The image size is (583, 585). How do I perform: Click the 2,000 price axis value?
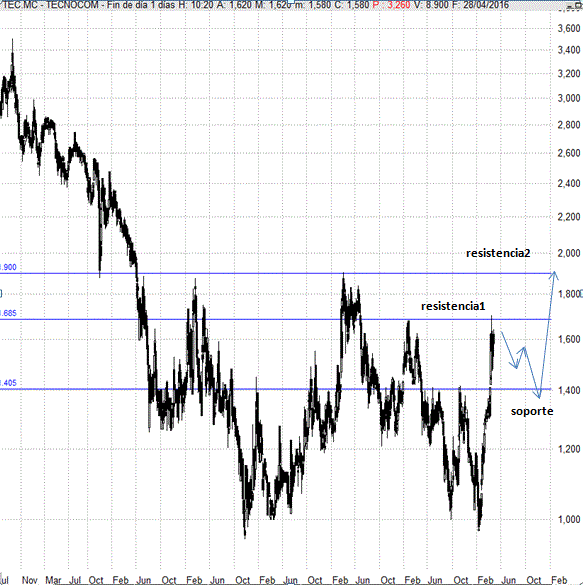coord(569,253)
